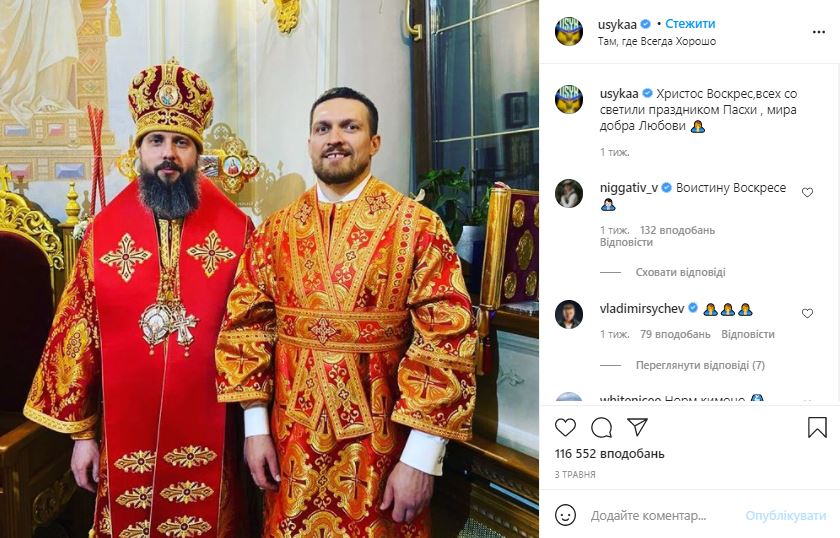Click Опублікувати to post comment
Viewport: 840px width, 538px height.
pos(785,516)
